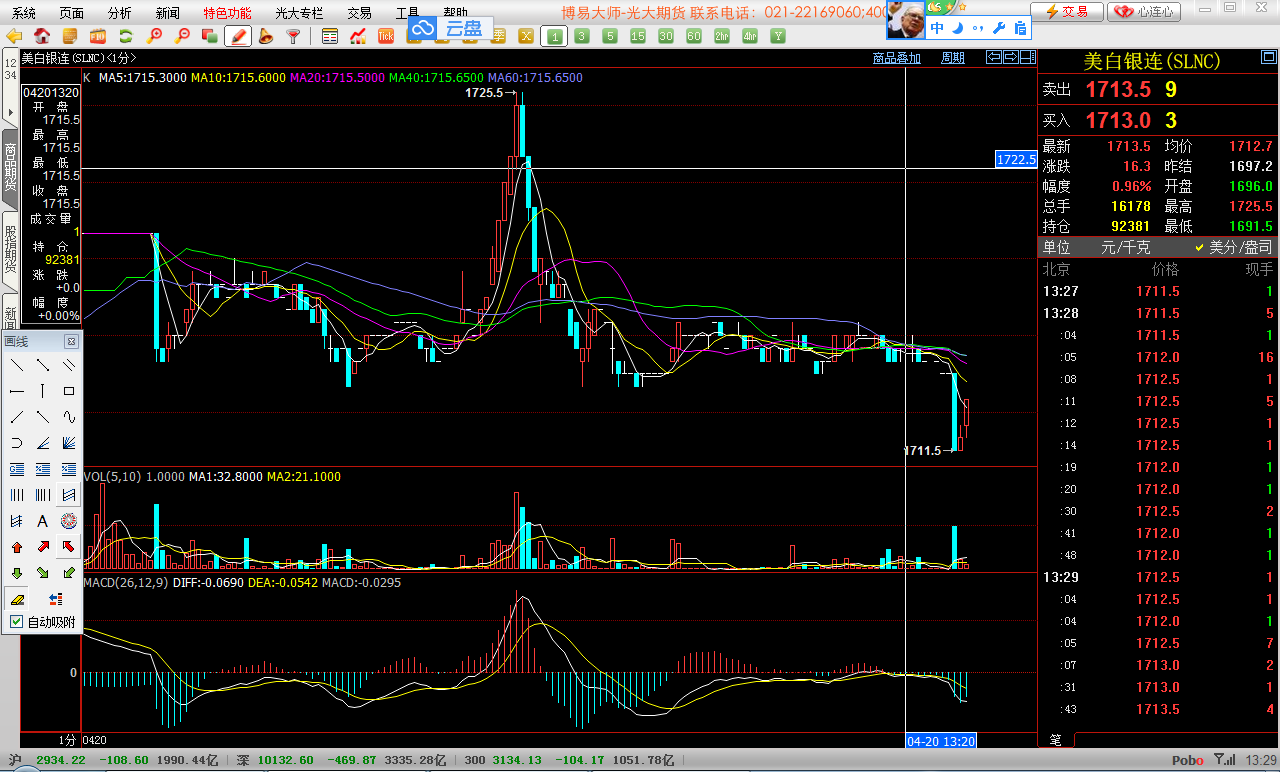Screen dimensions: 1280x772
Task: Open the 特色功能 menu
Action: point(227,13)
